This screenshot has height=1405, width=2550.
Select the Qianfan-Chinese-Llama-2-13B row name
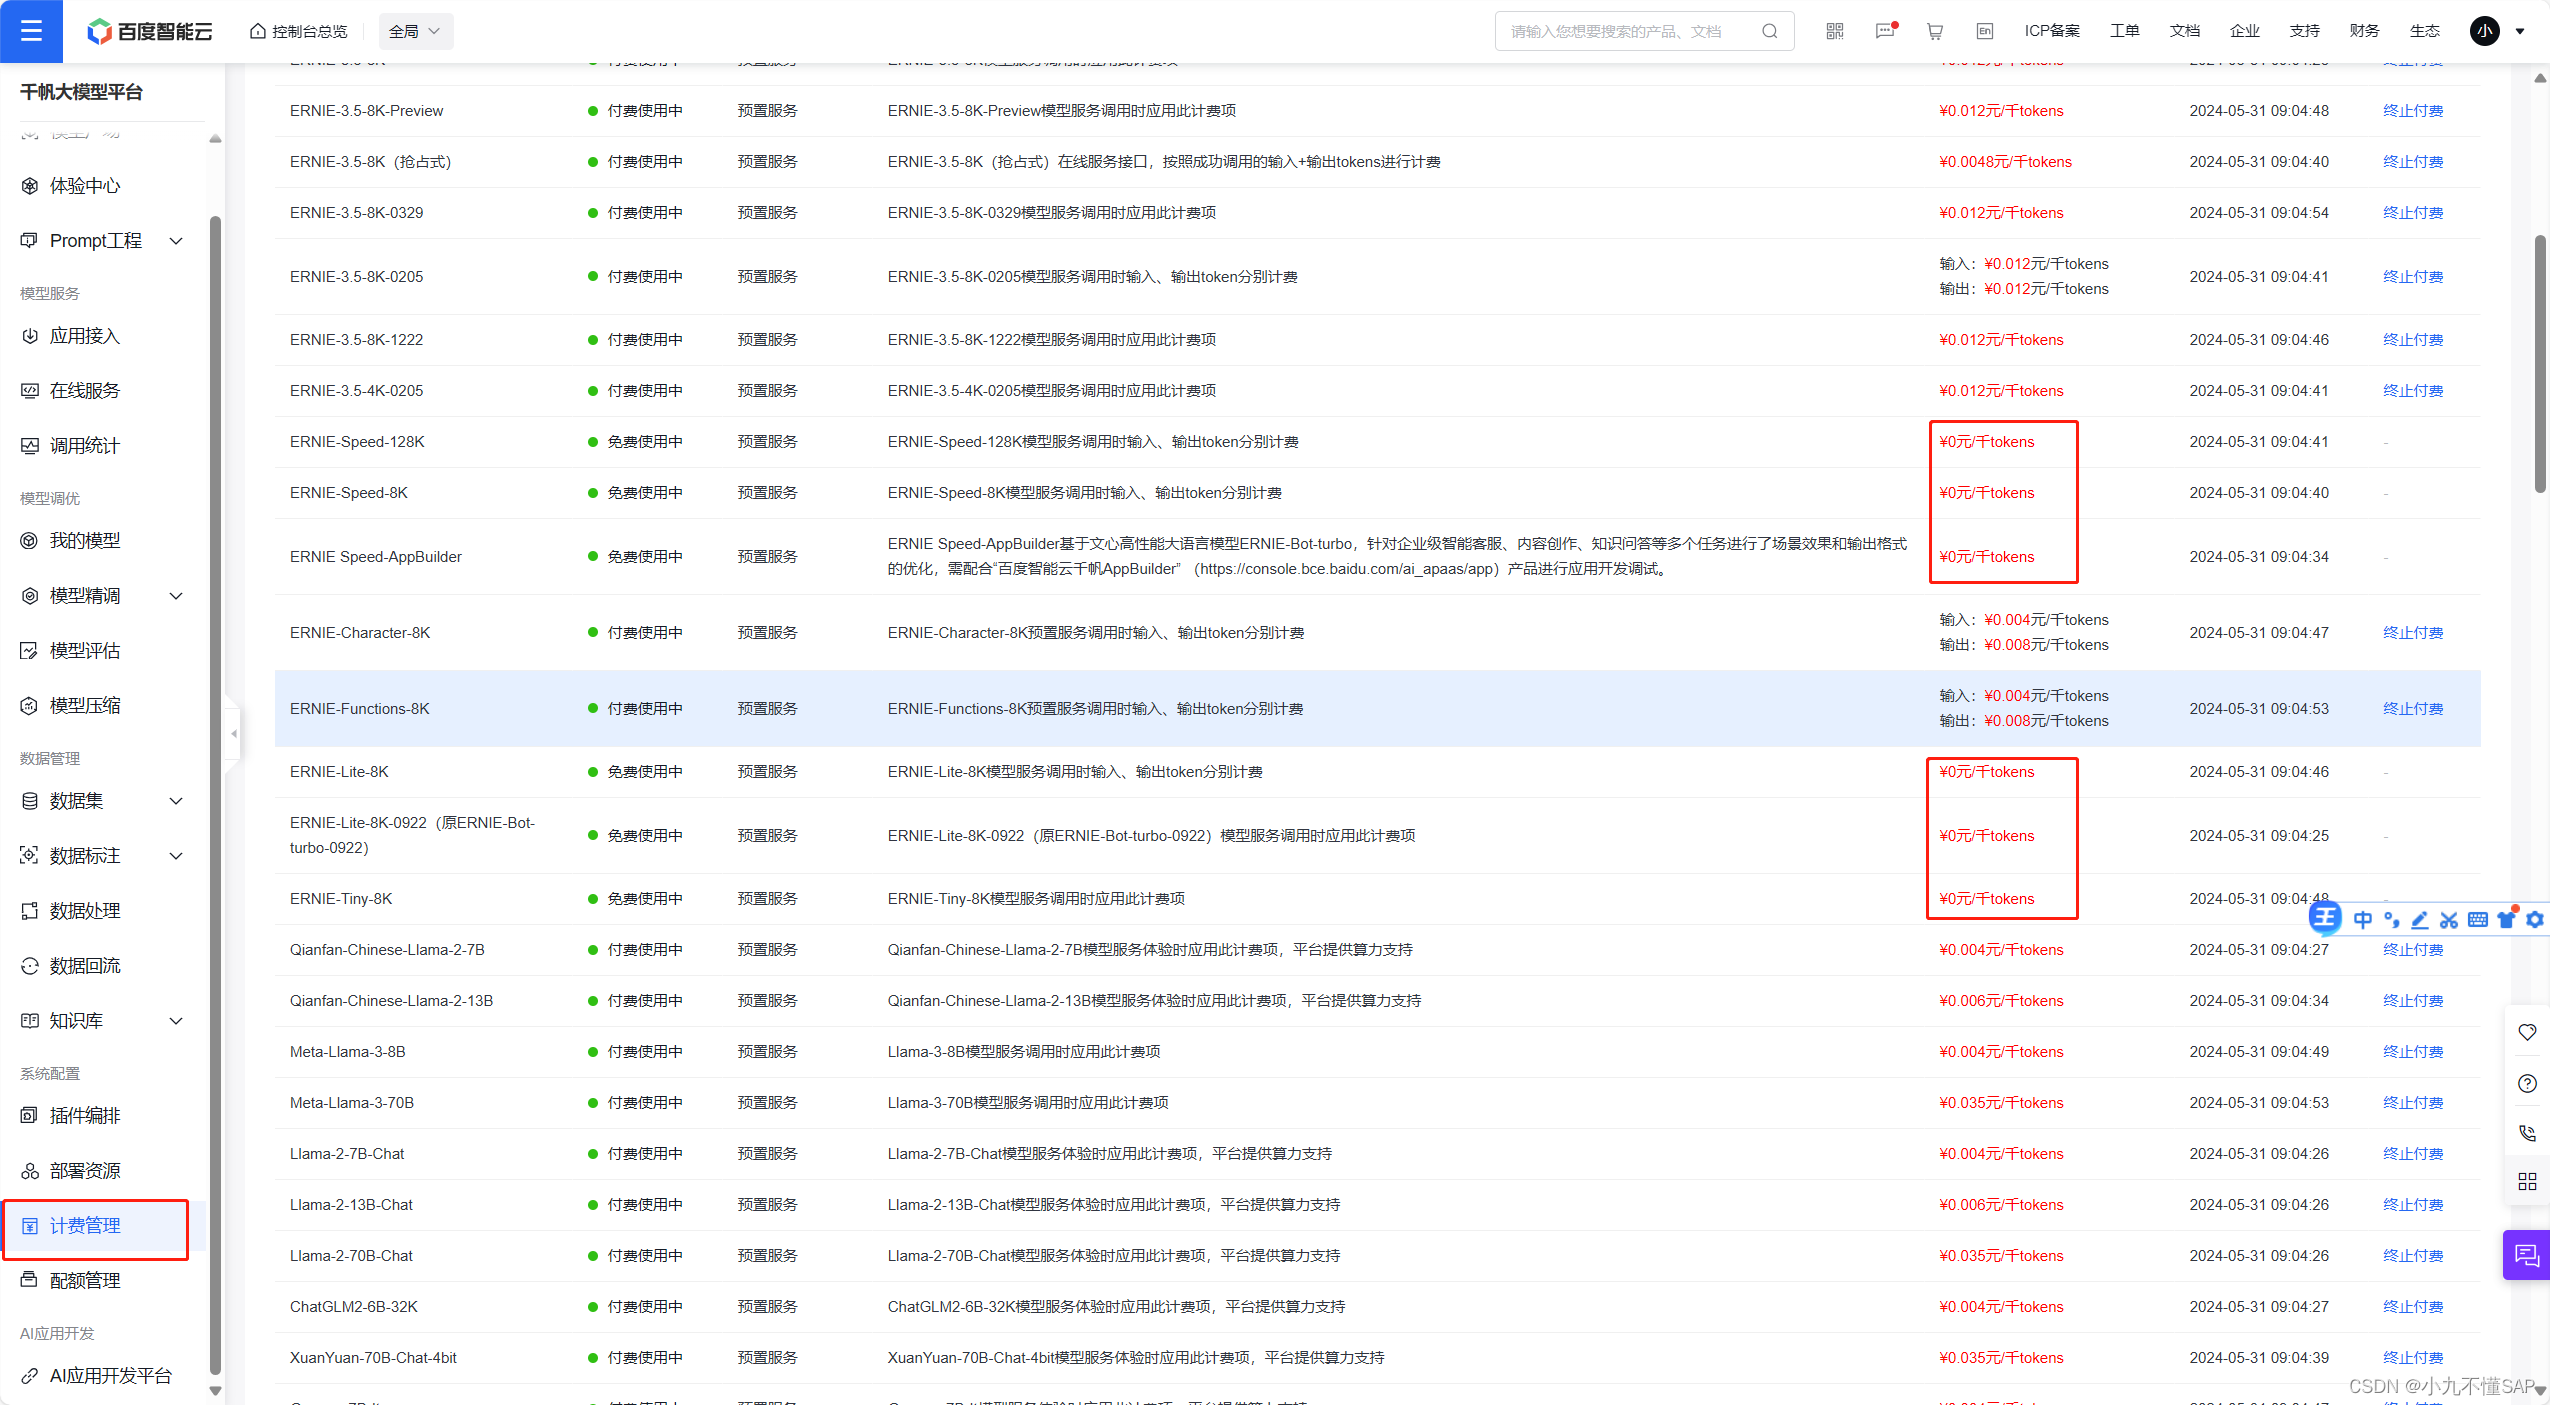pyautogui.click(x=391, y=1001)
